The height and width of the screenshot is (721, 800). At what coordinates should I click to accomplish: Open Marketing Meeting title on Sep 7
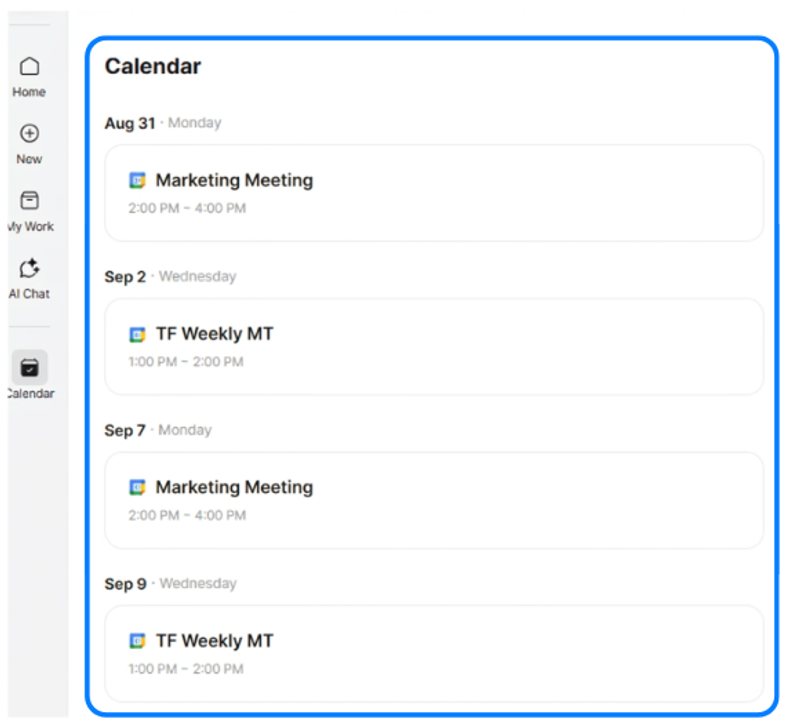pyautogui.click(x=234, y=487)
